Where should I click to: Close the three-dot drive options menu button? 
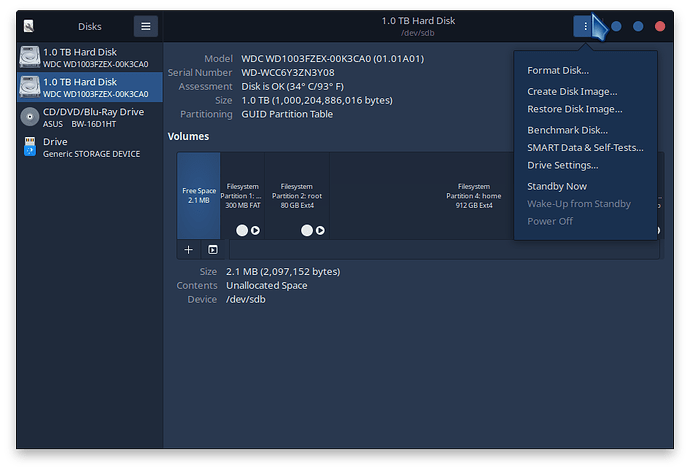tap(585, 26)
